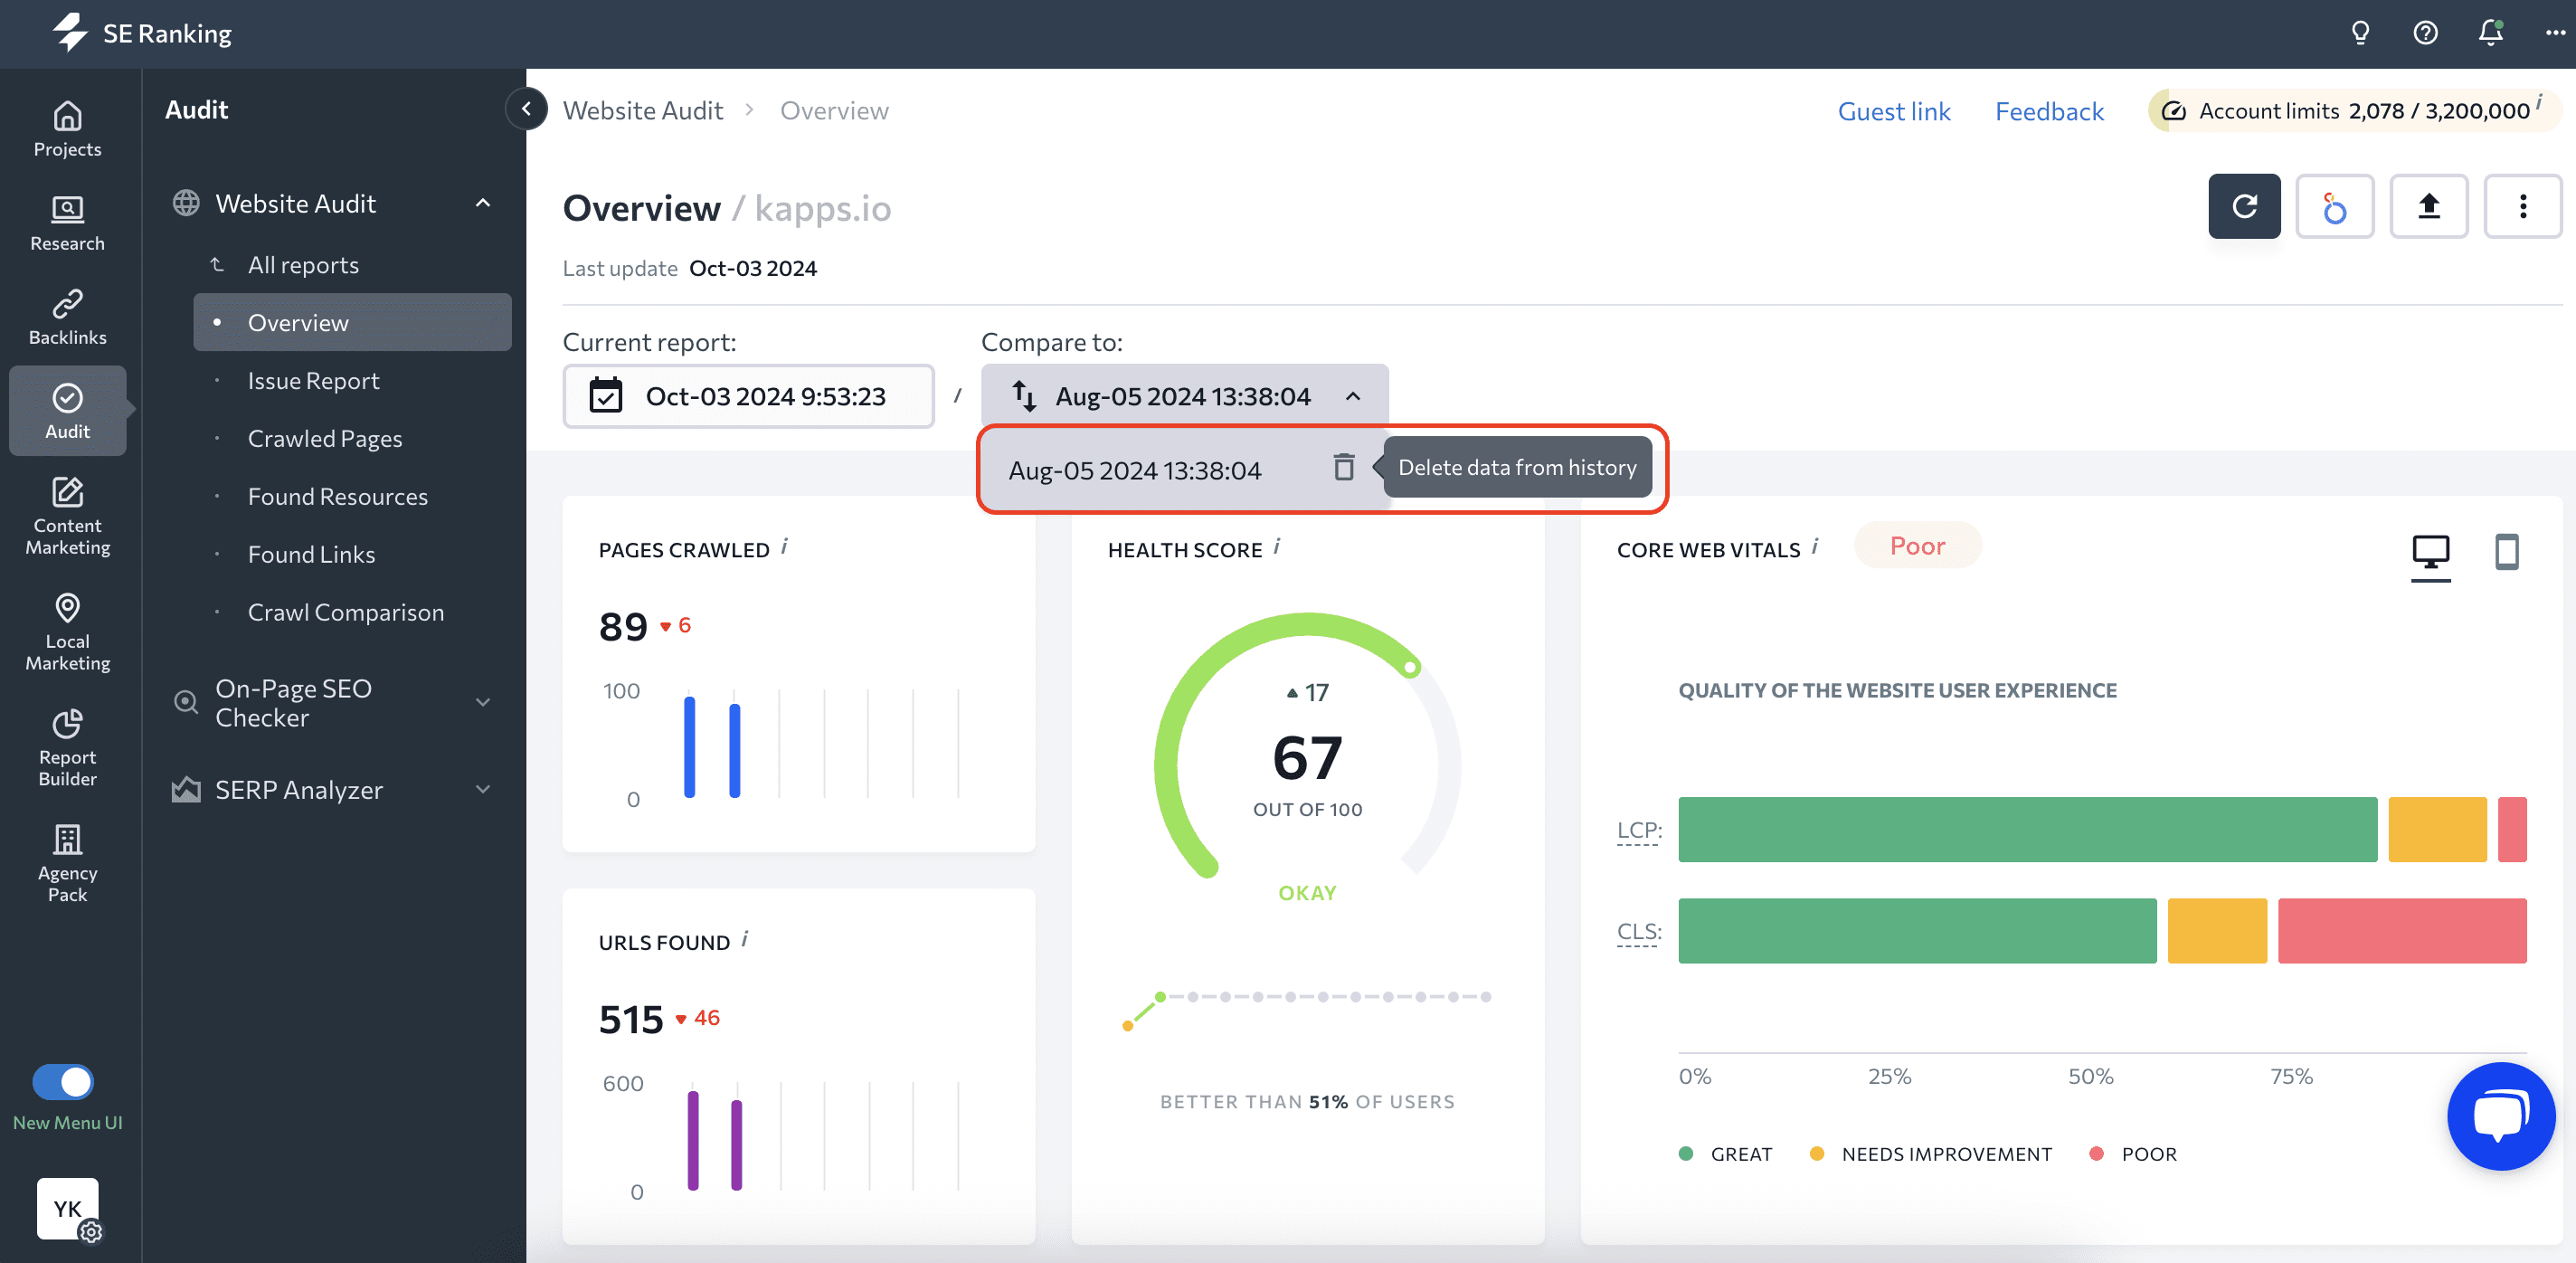The width and height of the screenshot is (2576, 1263).
Task: Delete Aug-05 data with trash icon
Action: click(x=1344, y=467)
